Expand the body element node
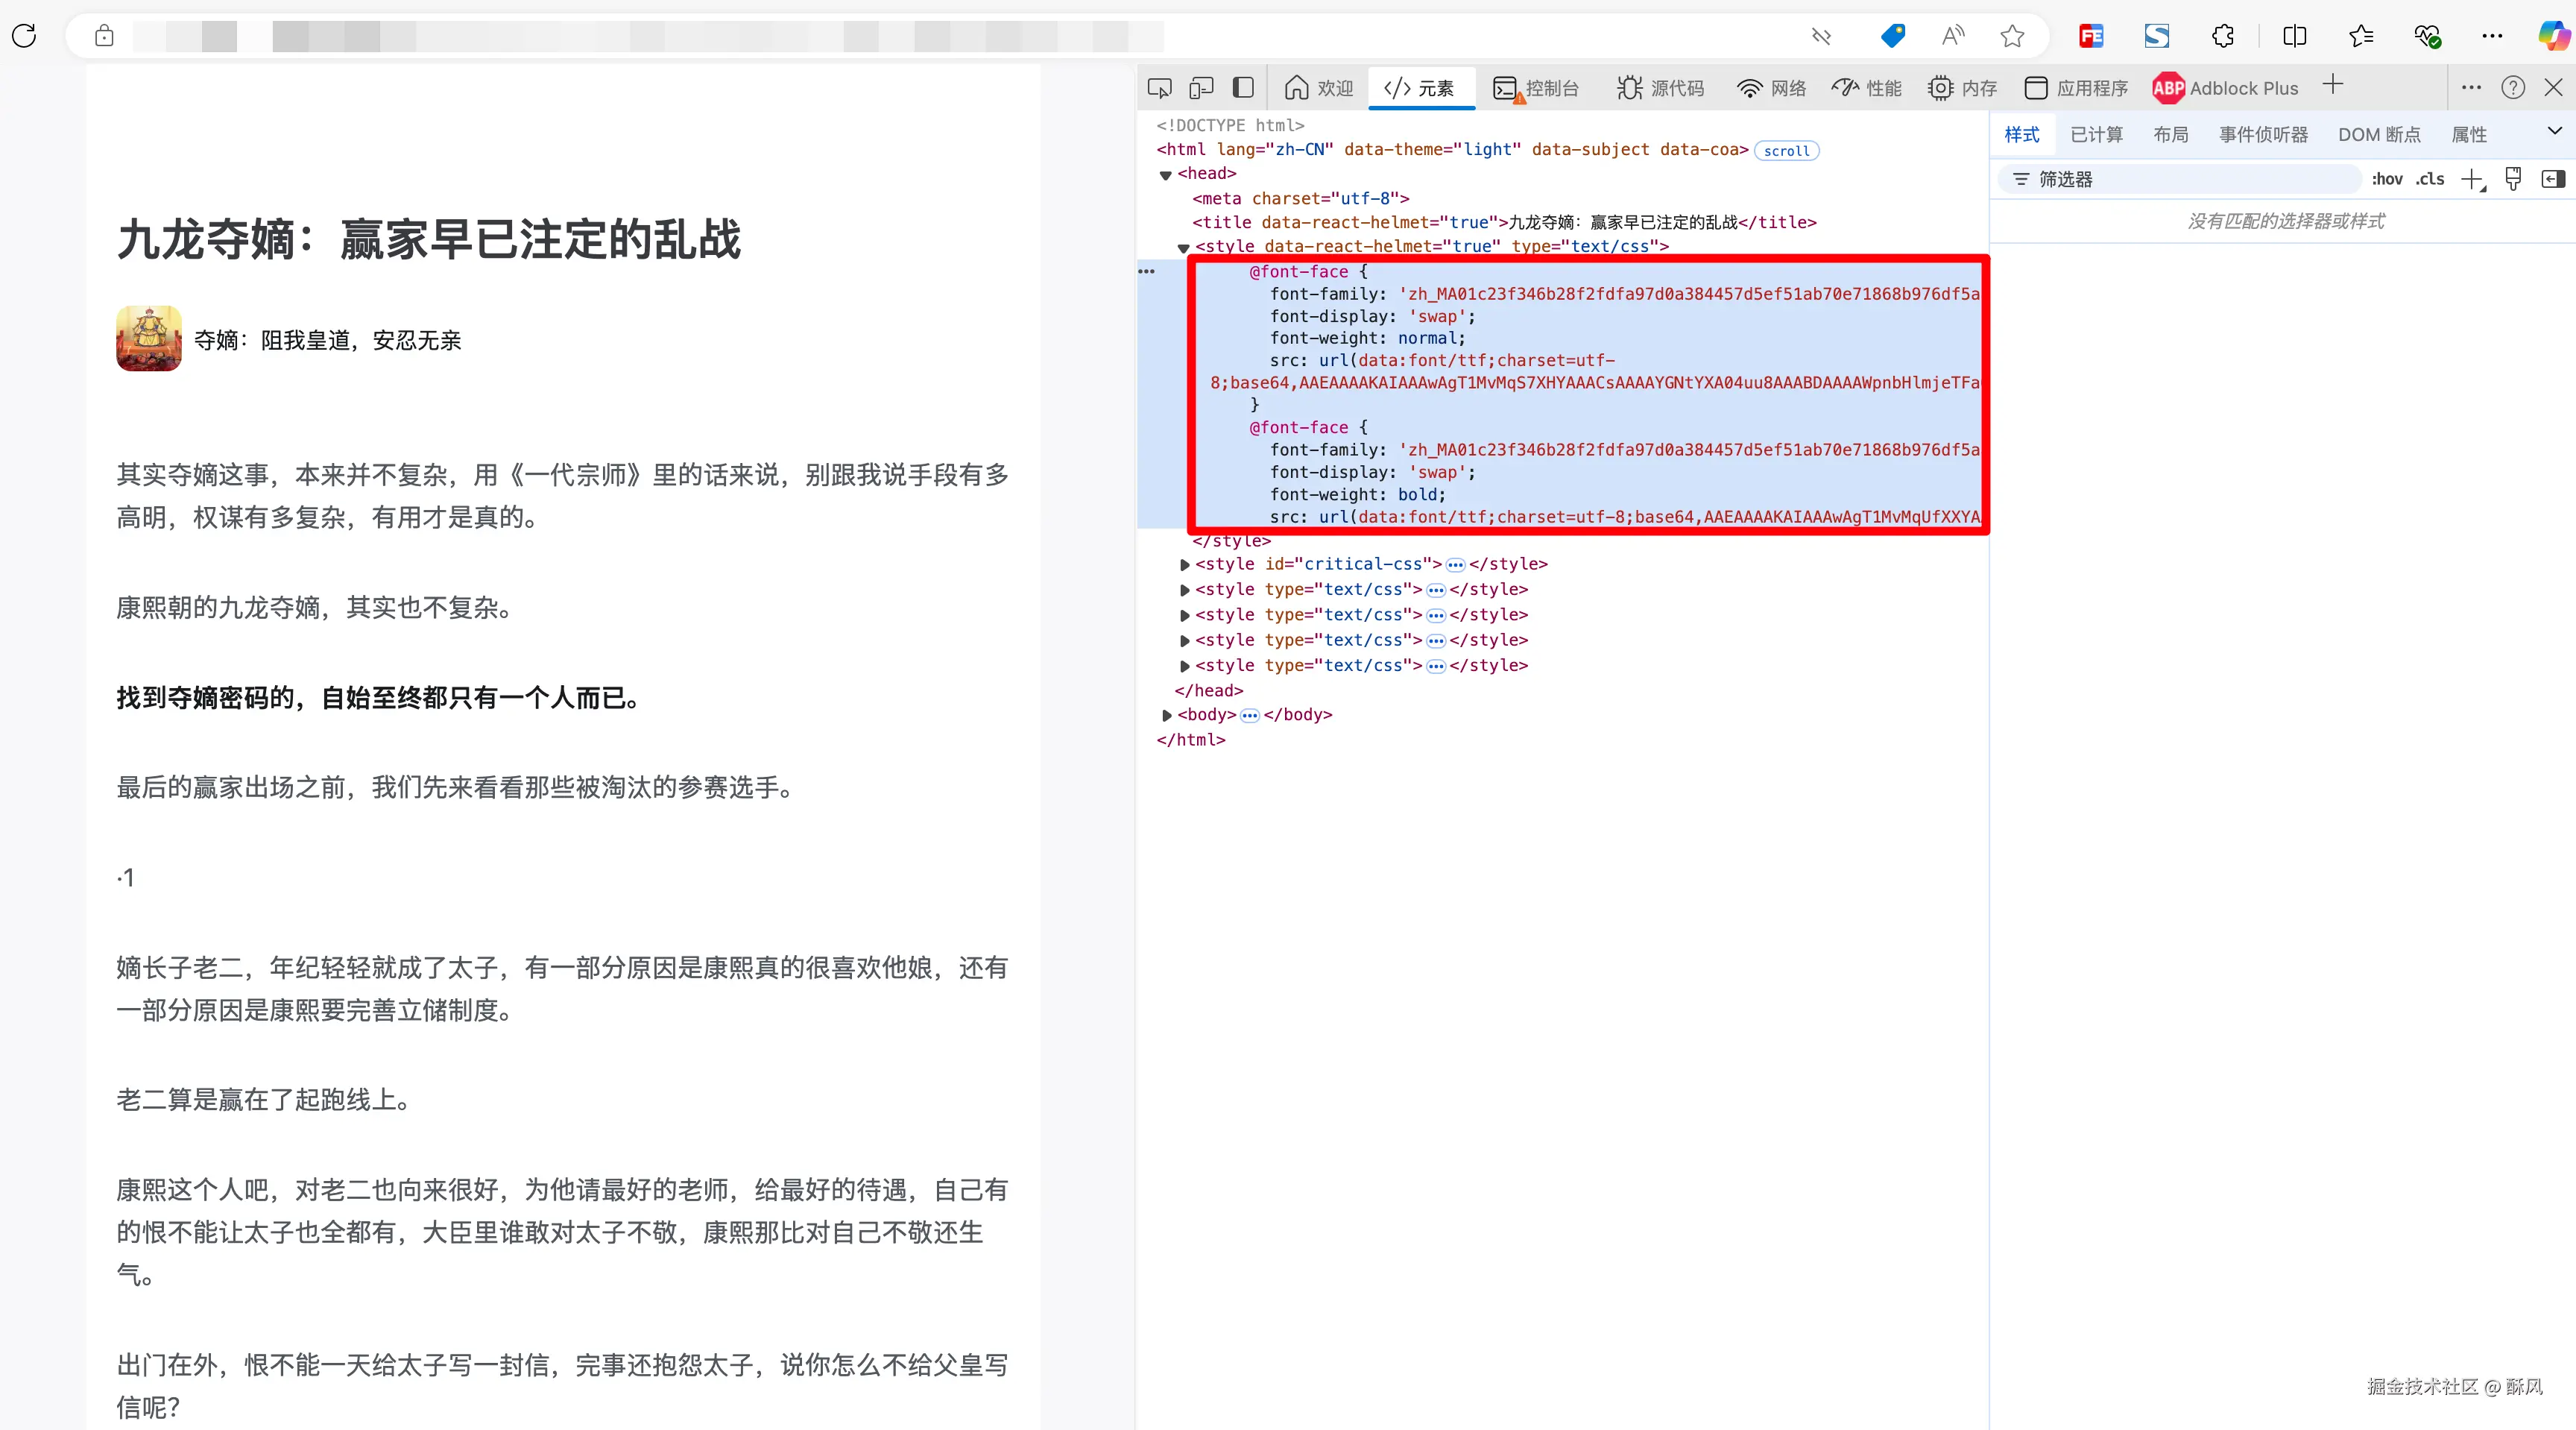This screenshot has width=2576, height=1430. tap(1167, 715)
